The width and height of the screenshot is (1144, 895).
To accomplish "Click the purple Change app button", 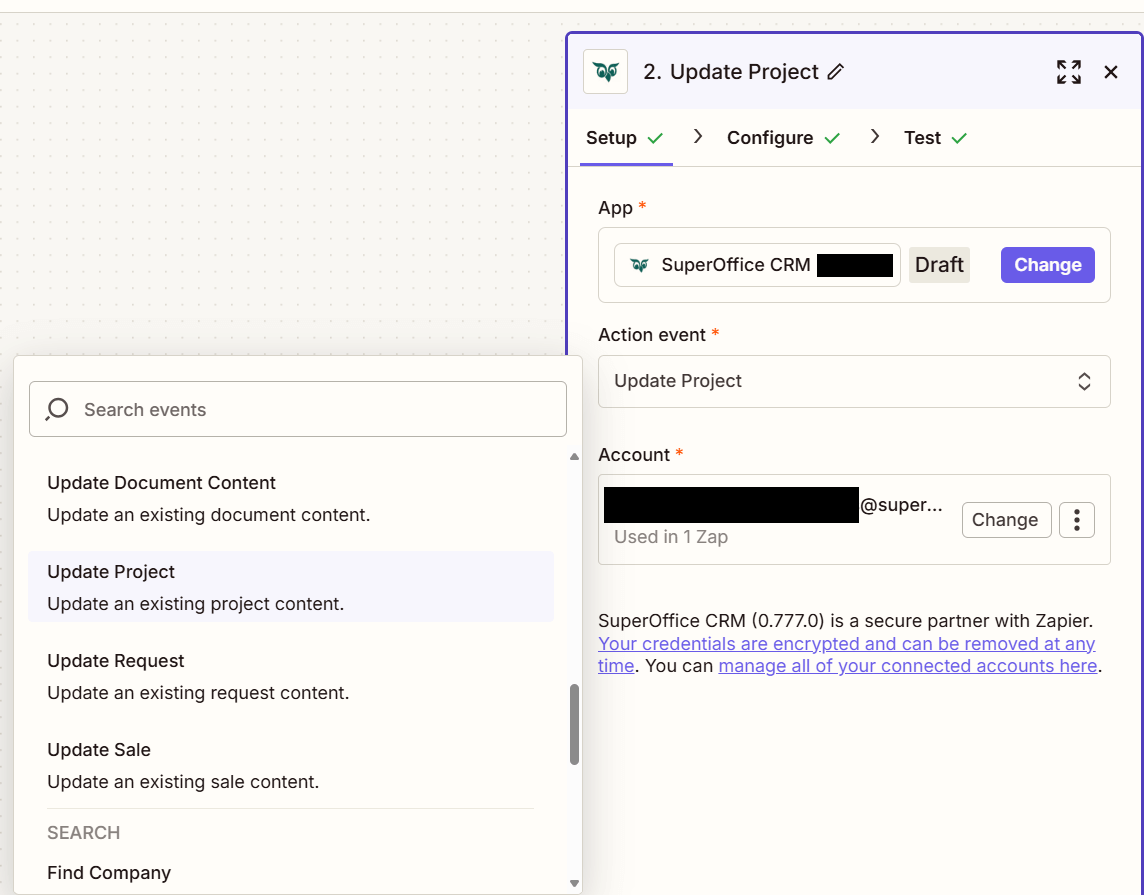I will click(x=1047, y=265).
